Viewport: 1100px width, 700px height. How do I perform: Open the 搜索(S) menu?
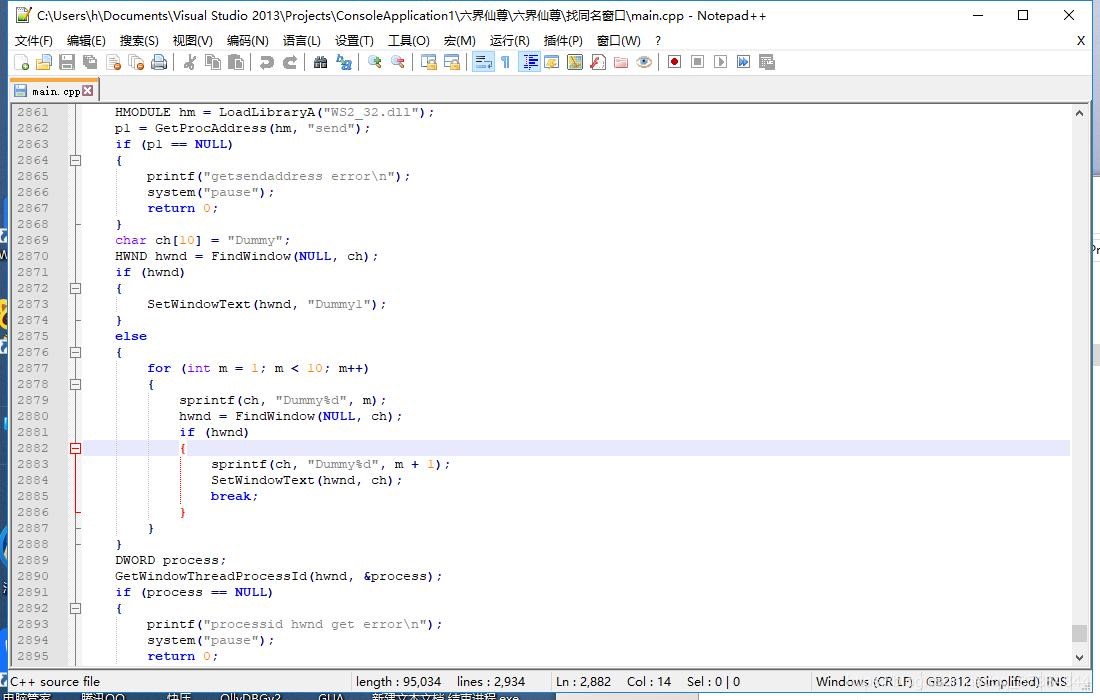click(x=139, y=41)
